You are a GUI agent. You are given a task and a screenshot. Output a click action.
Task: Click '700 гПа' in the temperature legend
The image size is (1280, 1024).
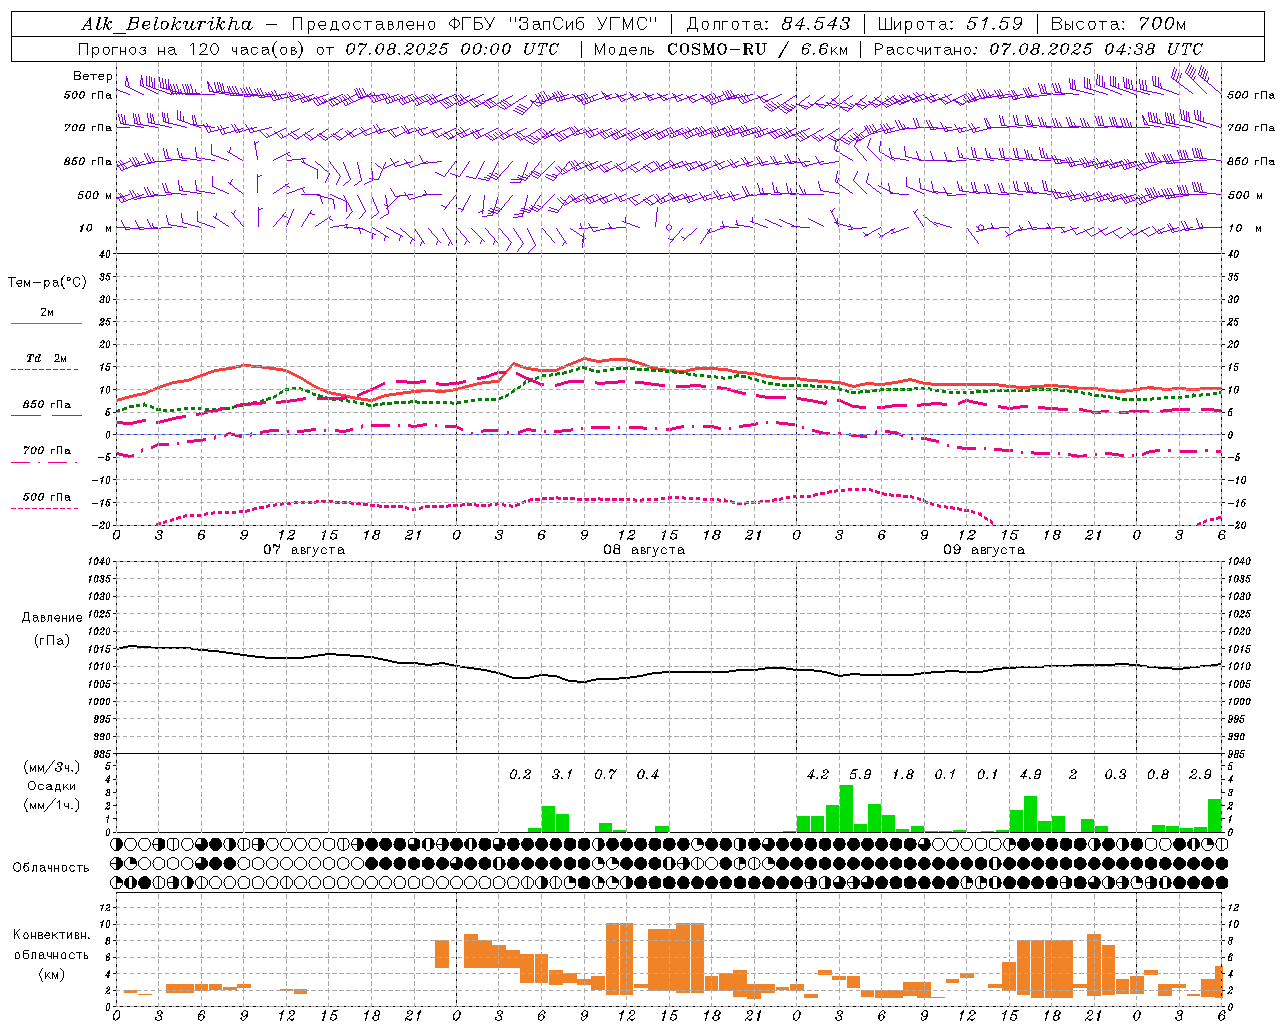pyautogui.click(x=46, y=450)
